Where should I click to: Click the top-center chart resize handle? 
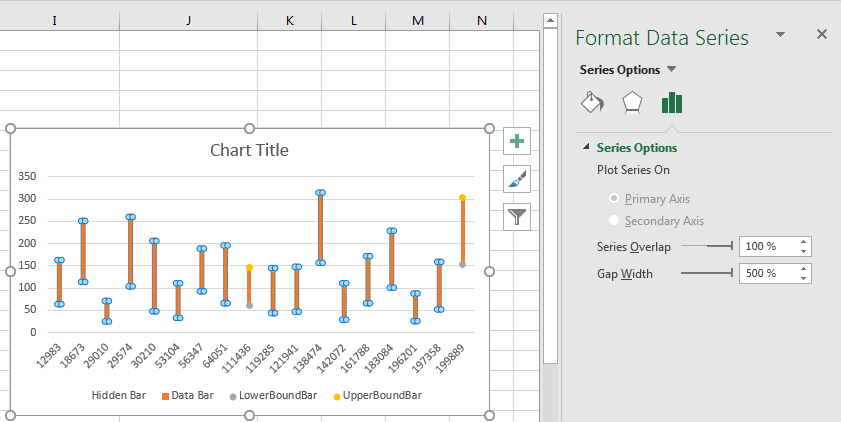[249, 128]
